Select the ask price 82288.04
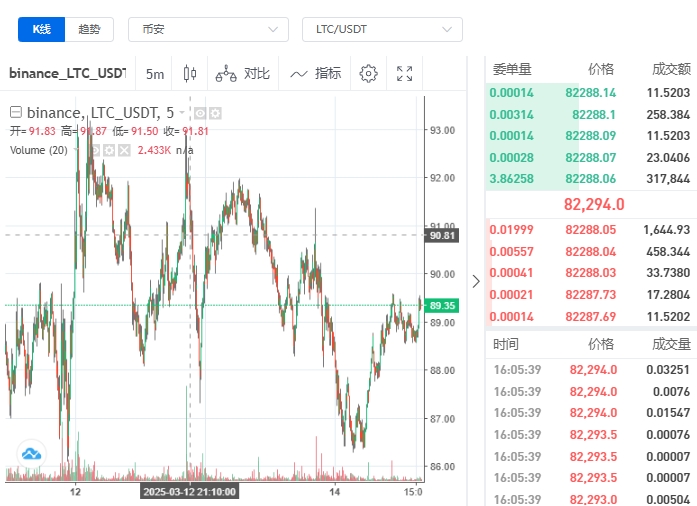Image resolution: width=697 pixels, height=506 pixels. (590, 252)
